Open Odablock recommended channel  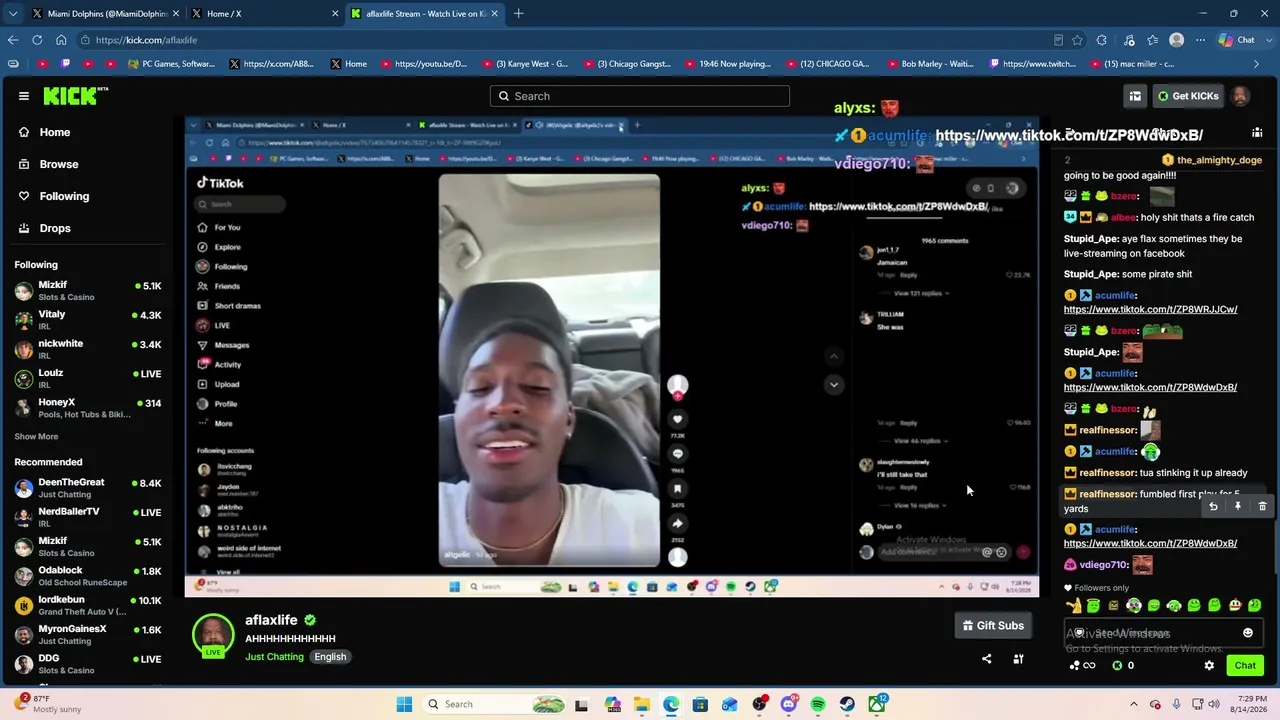88,576
